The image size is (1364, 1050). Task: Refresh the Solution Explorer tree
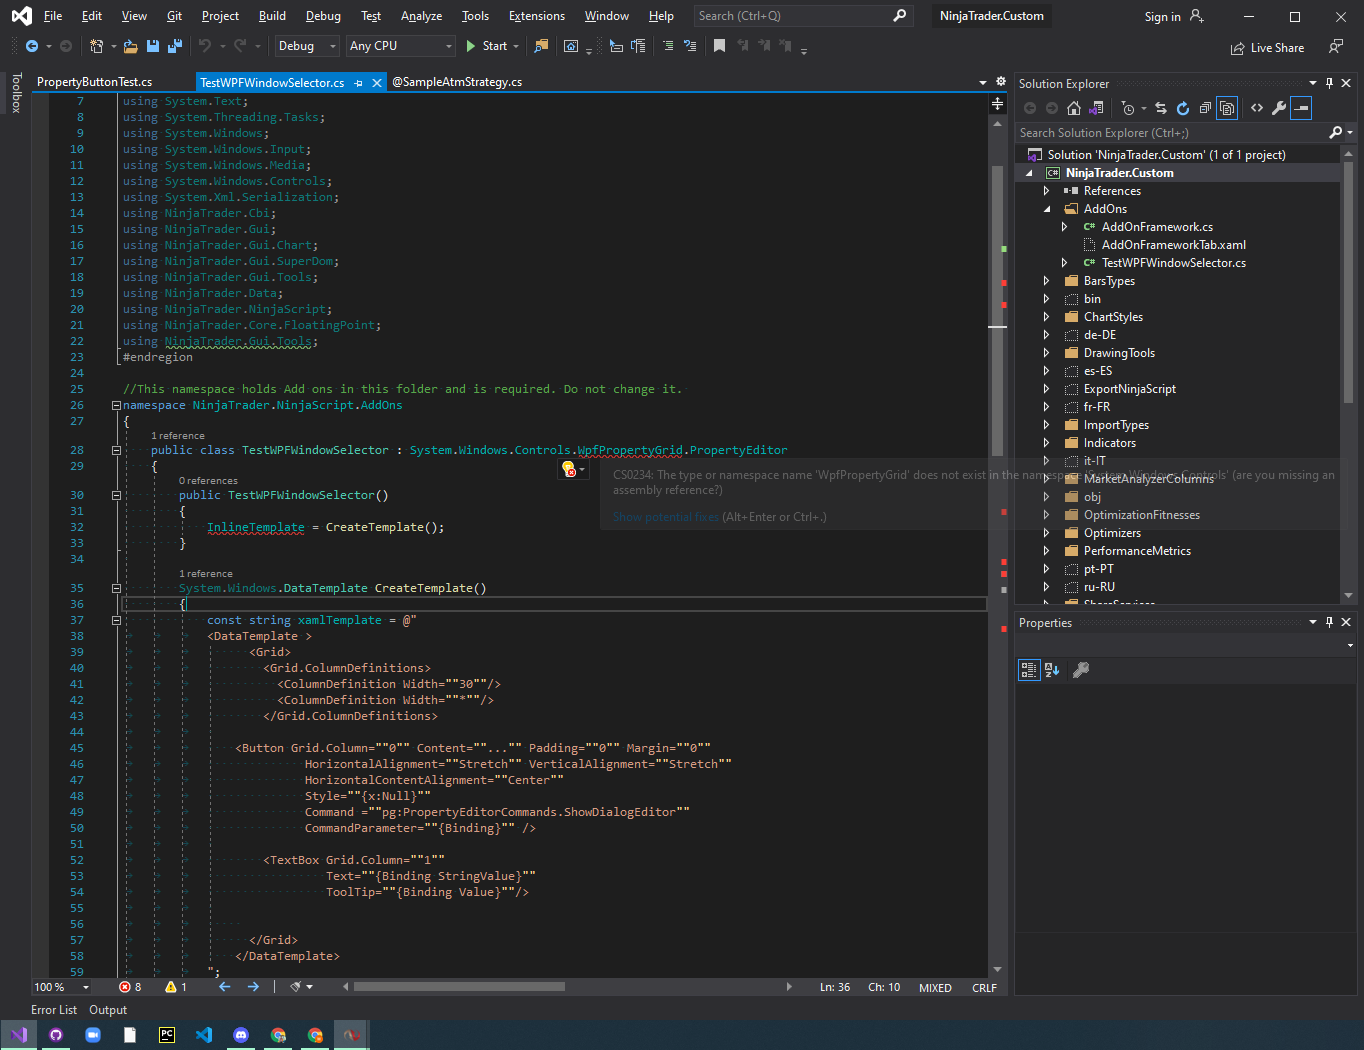click(x=1183, y=108)
